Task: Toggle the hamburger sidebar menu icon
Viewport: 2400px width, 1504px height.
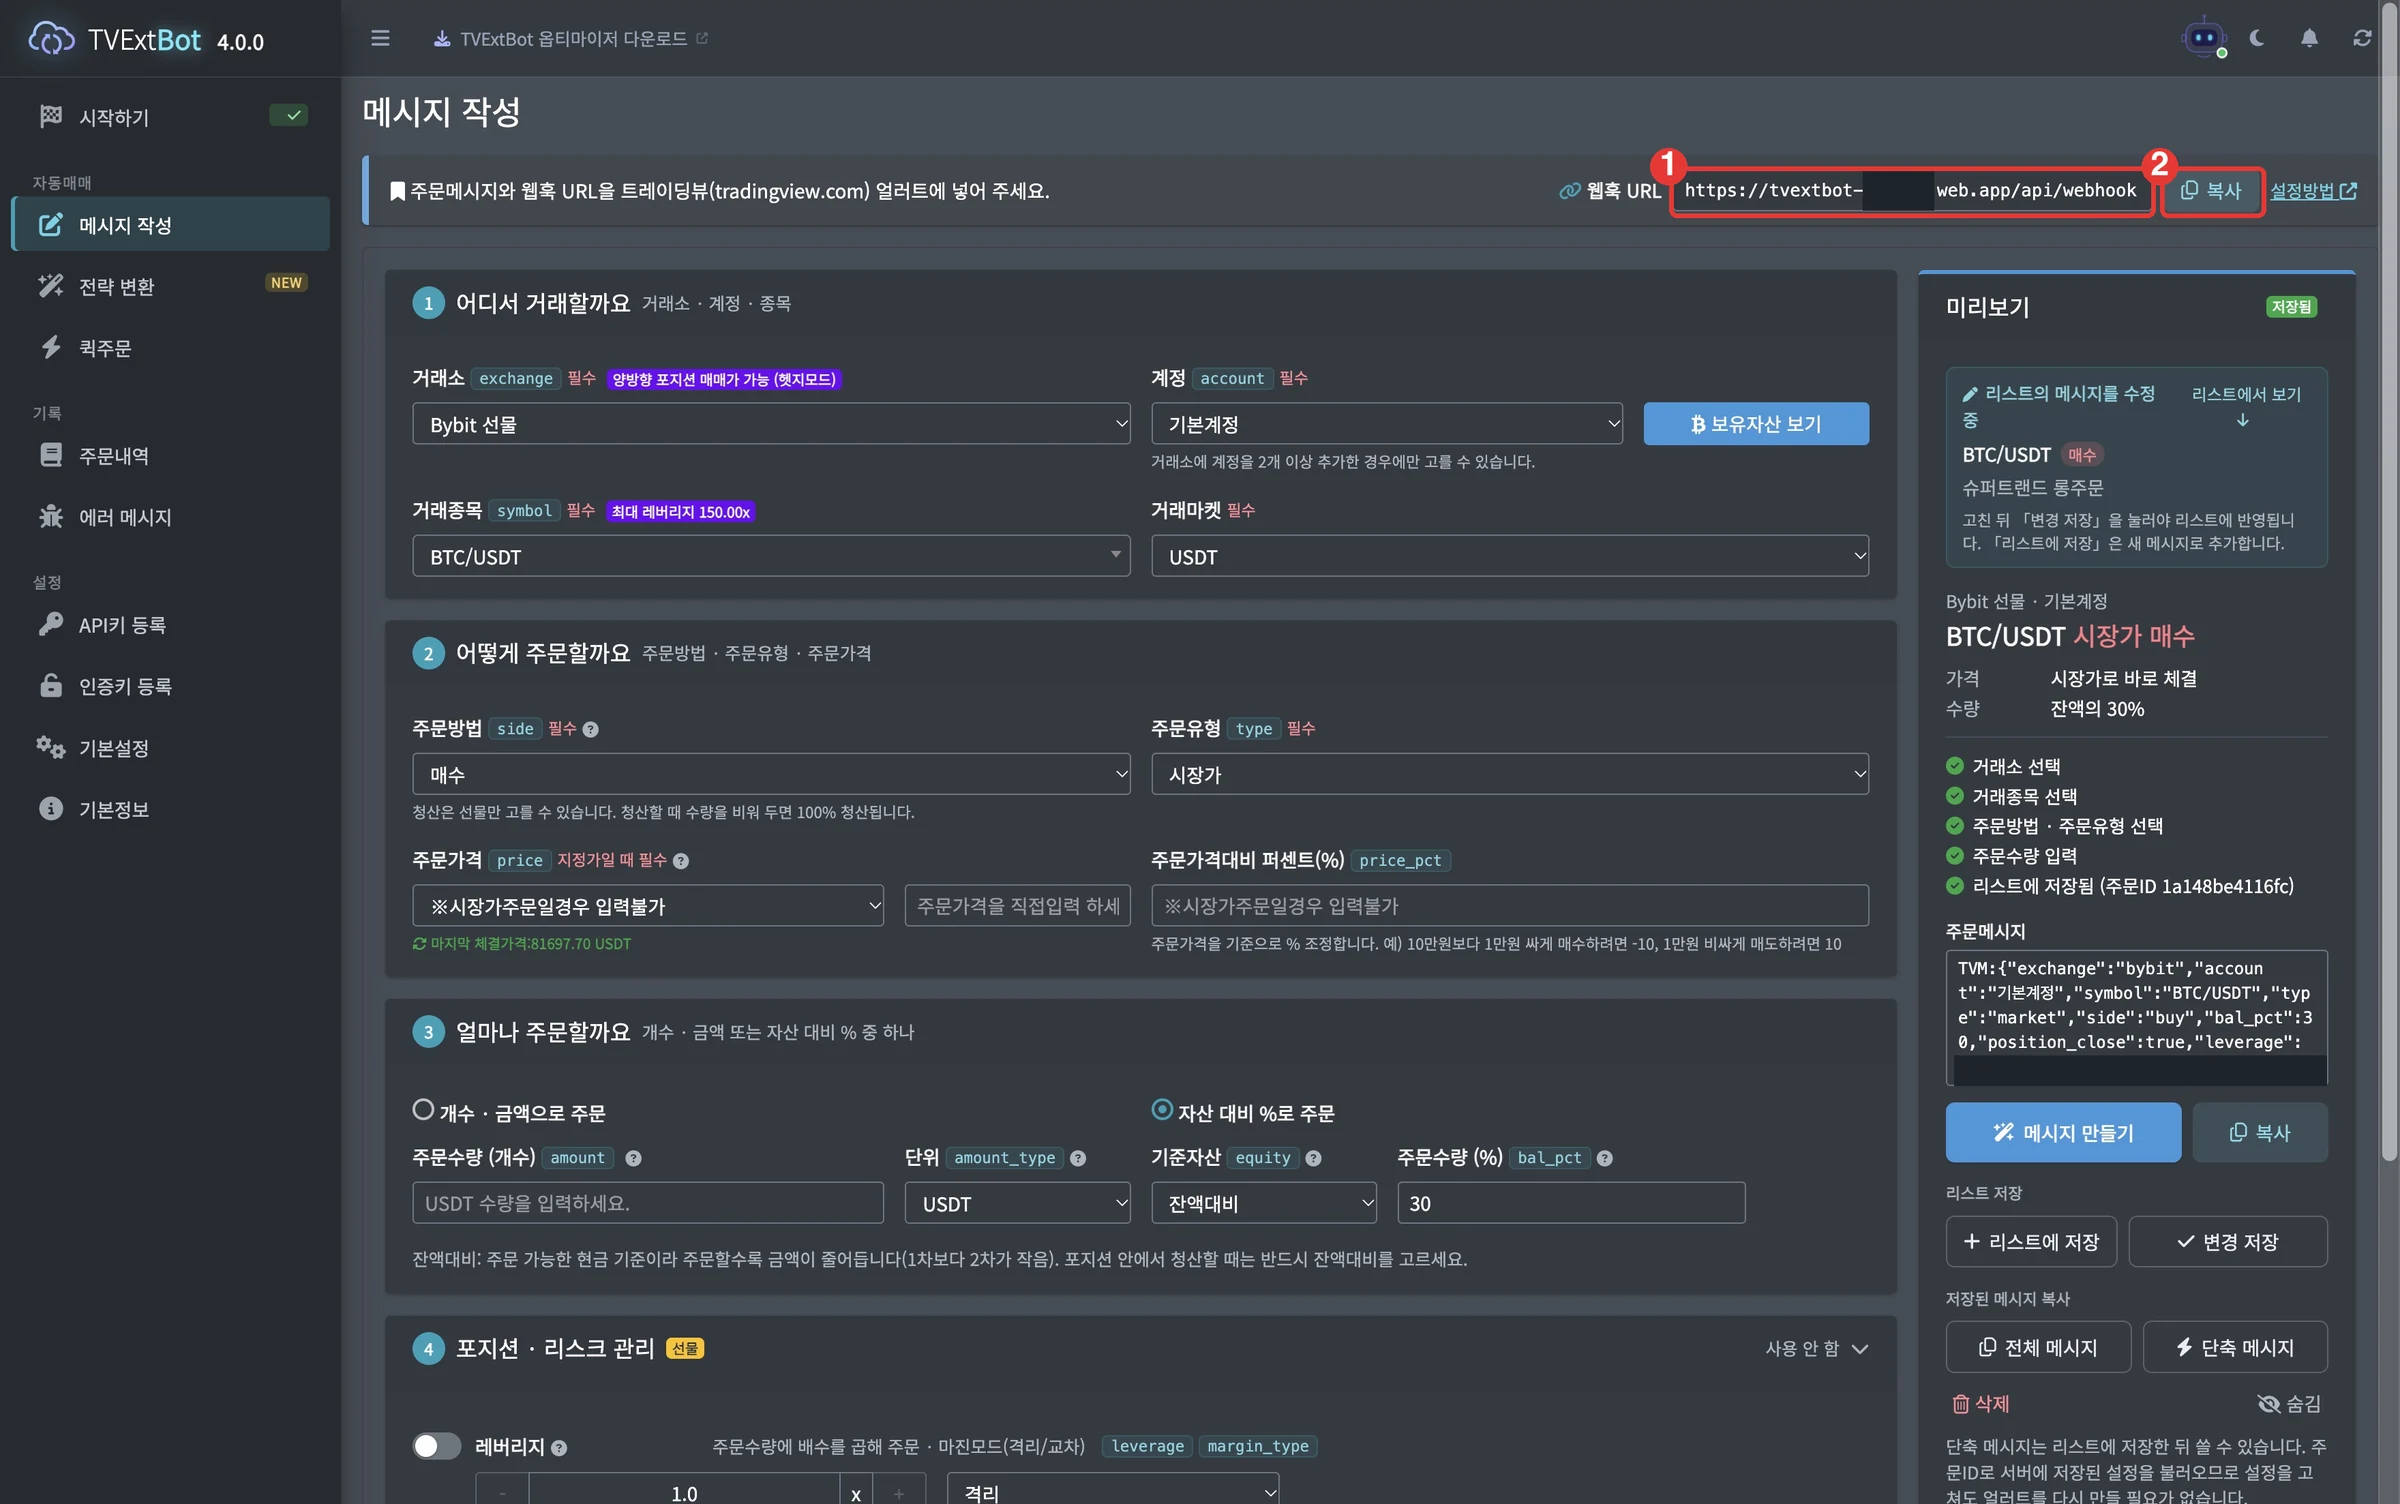Action: pyautogui.click(x=380, y=38)
